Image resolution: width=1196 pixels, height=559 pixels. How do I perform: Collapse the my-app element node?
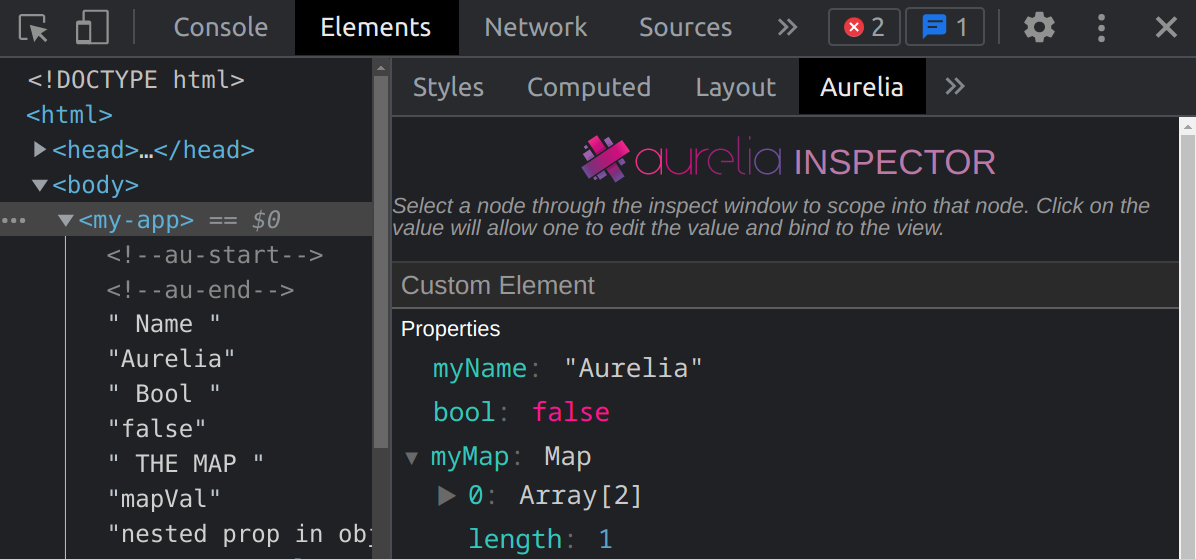pos(66,220)
